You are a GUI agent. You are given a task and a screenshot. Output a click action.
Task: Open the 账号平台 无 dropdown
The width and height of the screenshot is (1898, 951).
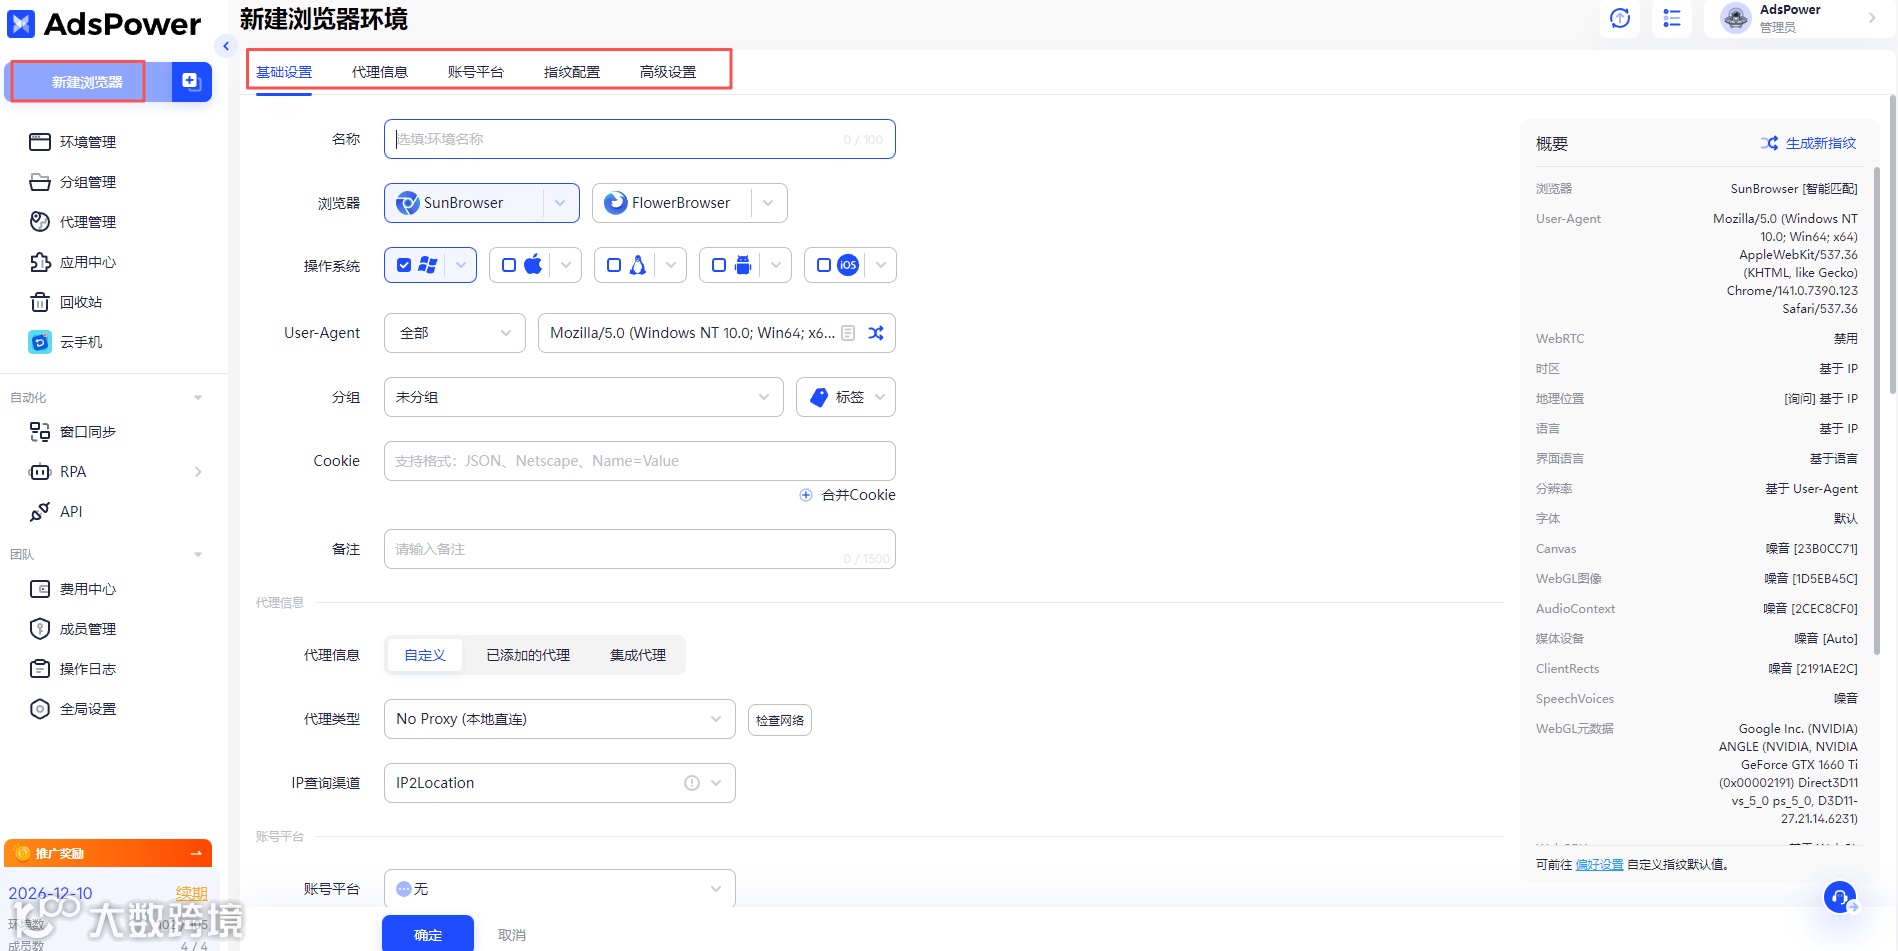(560, 889)
